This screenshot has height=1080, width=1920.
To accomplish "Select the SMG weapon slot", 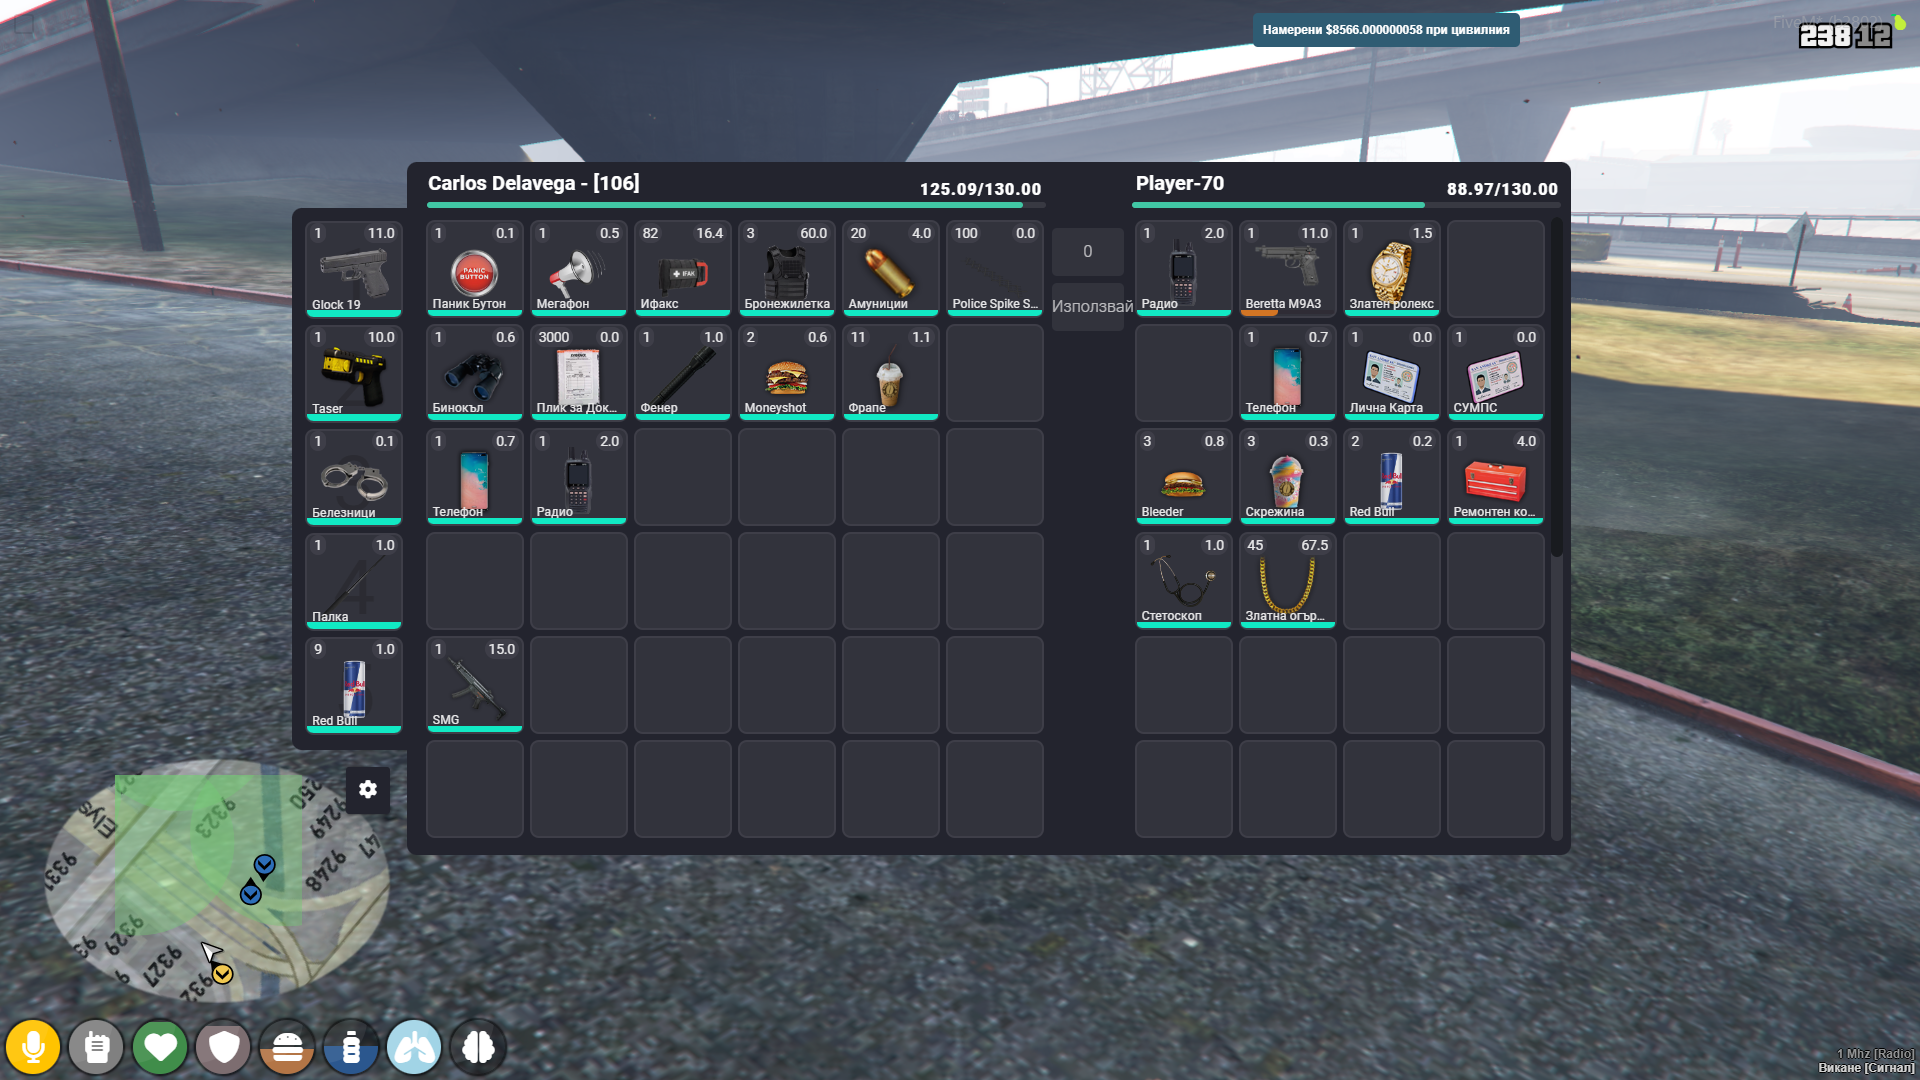I will click(474, 685).
